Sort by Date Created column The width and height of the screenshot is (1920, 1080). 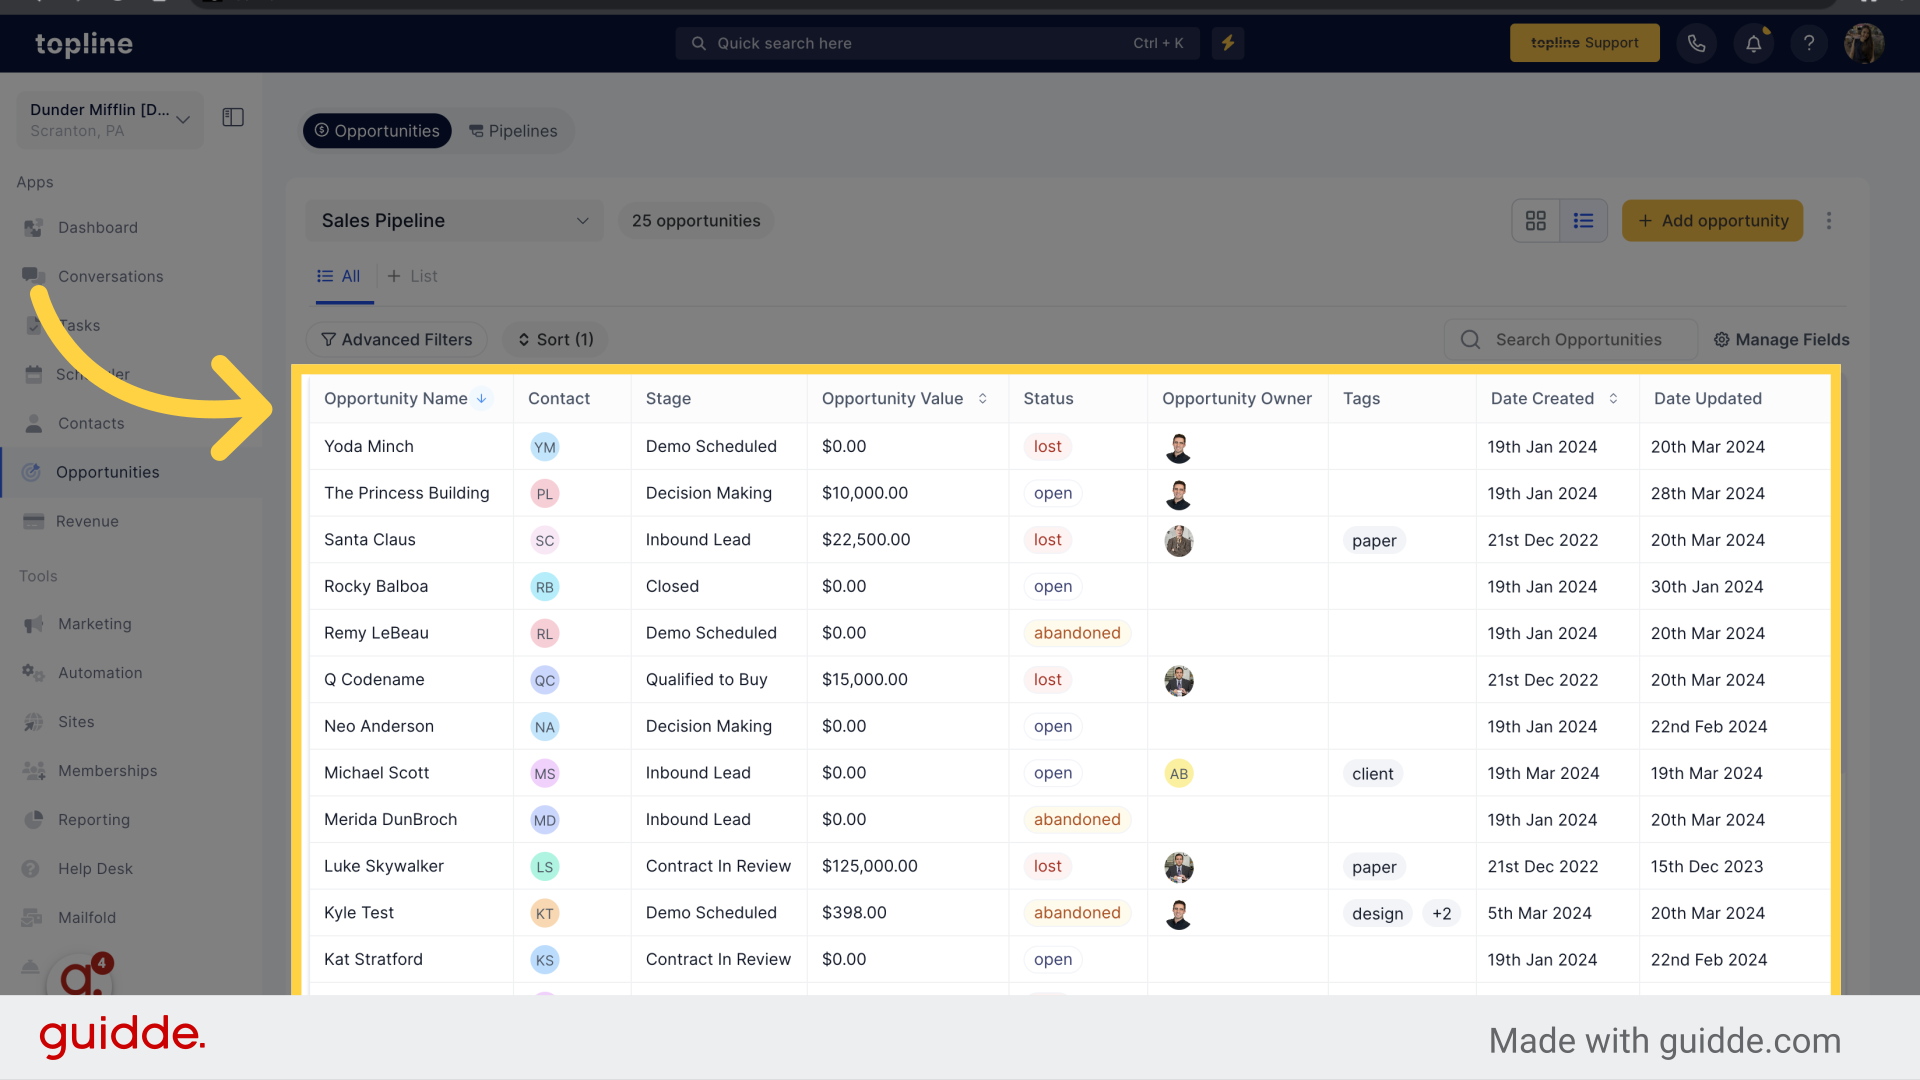(1613, 398)
